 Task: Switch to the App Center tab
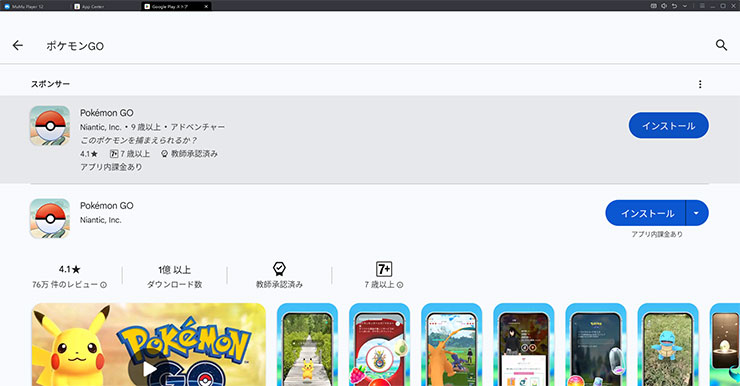point(90,7)
